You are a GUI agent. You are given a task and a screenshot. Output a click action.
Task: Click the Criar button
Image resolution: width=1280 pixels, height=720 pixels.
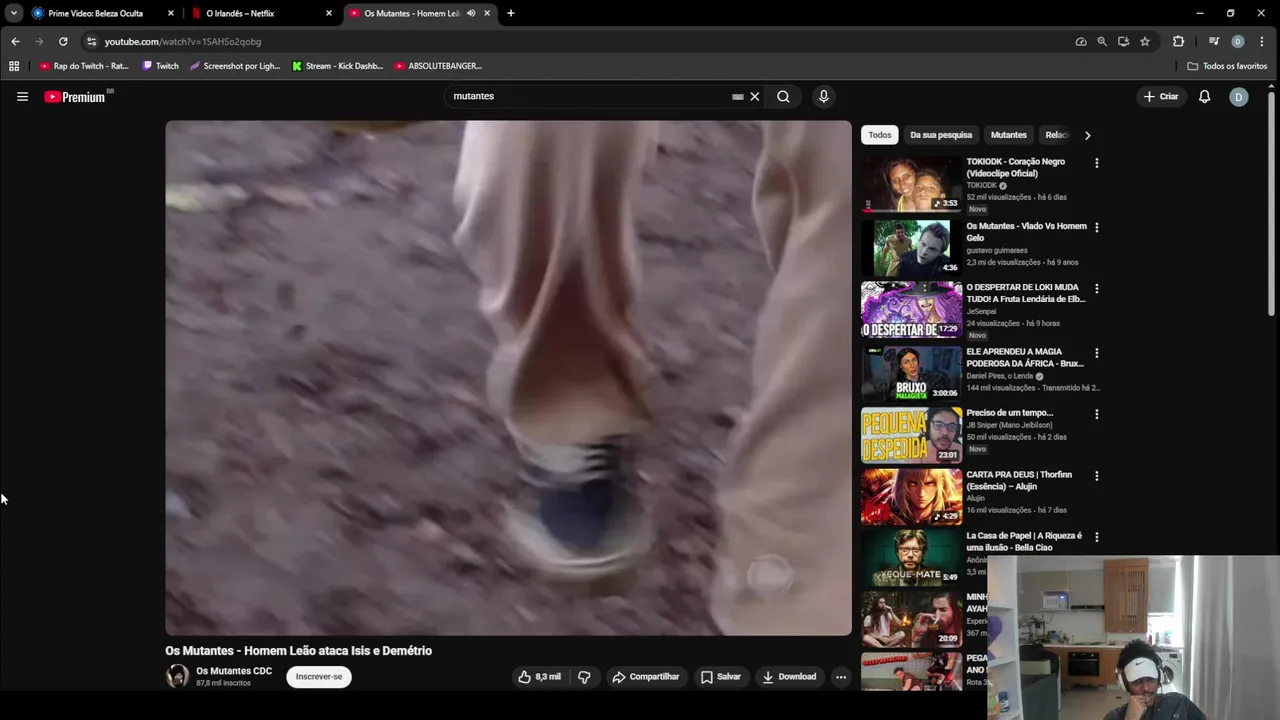coord(1161,97)
